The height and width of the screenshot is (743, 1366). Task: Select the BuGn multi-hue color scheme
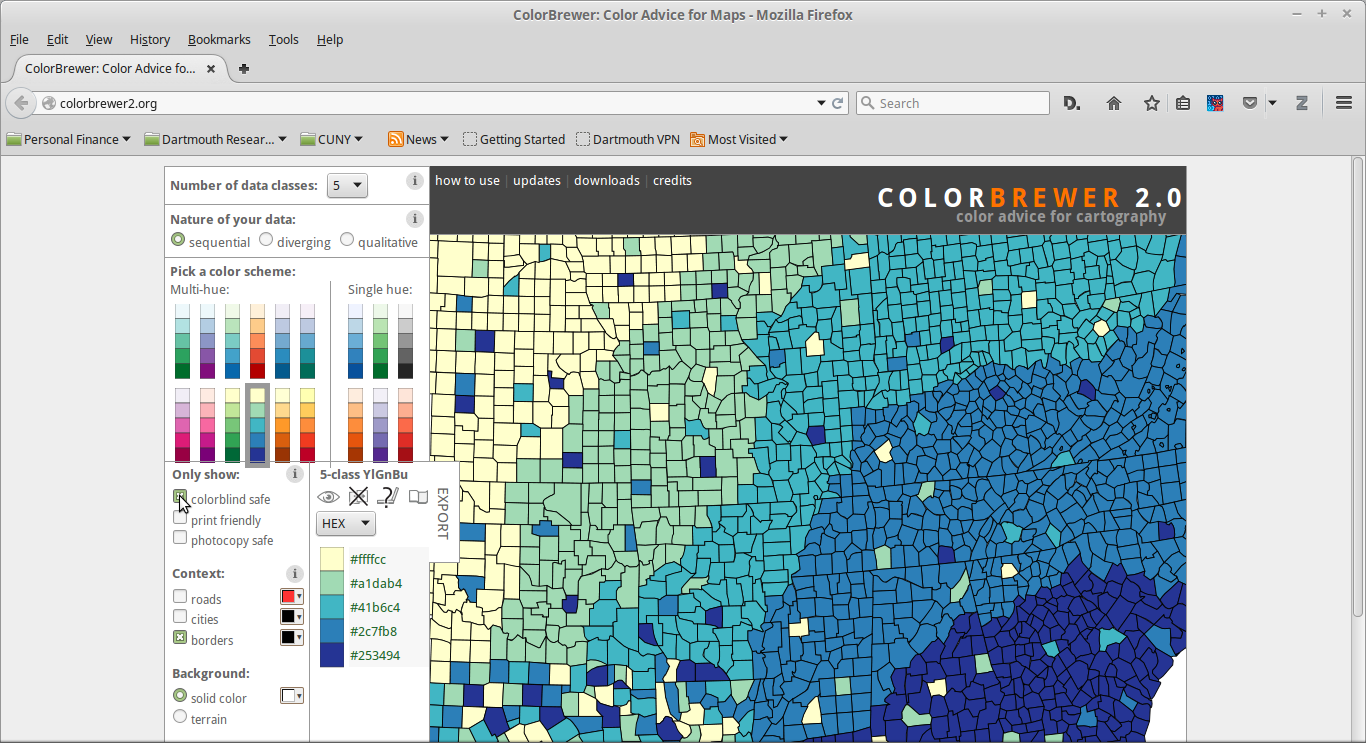182,341
